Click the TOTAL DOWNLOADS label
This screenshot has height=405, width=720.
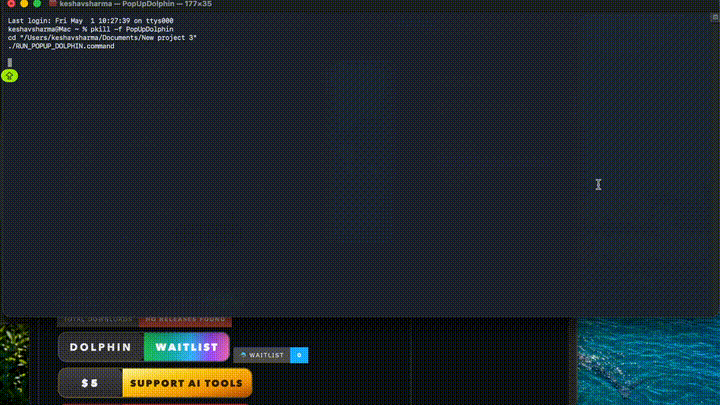[98, 320]
